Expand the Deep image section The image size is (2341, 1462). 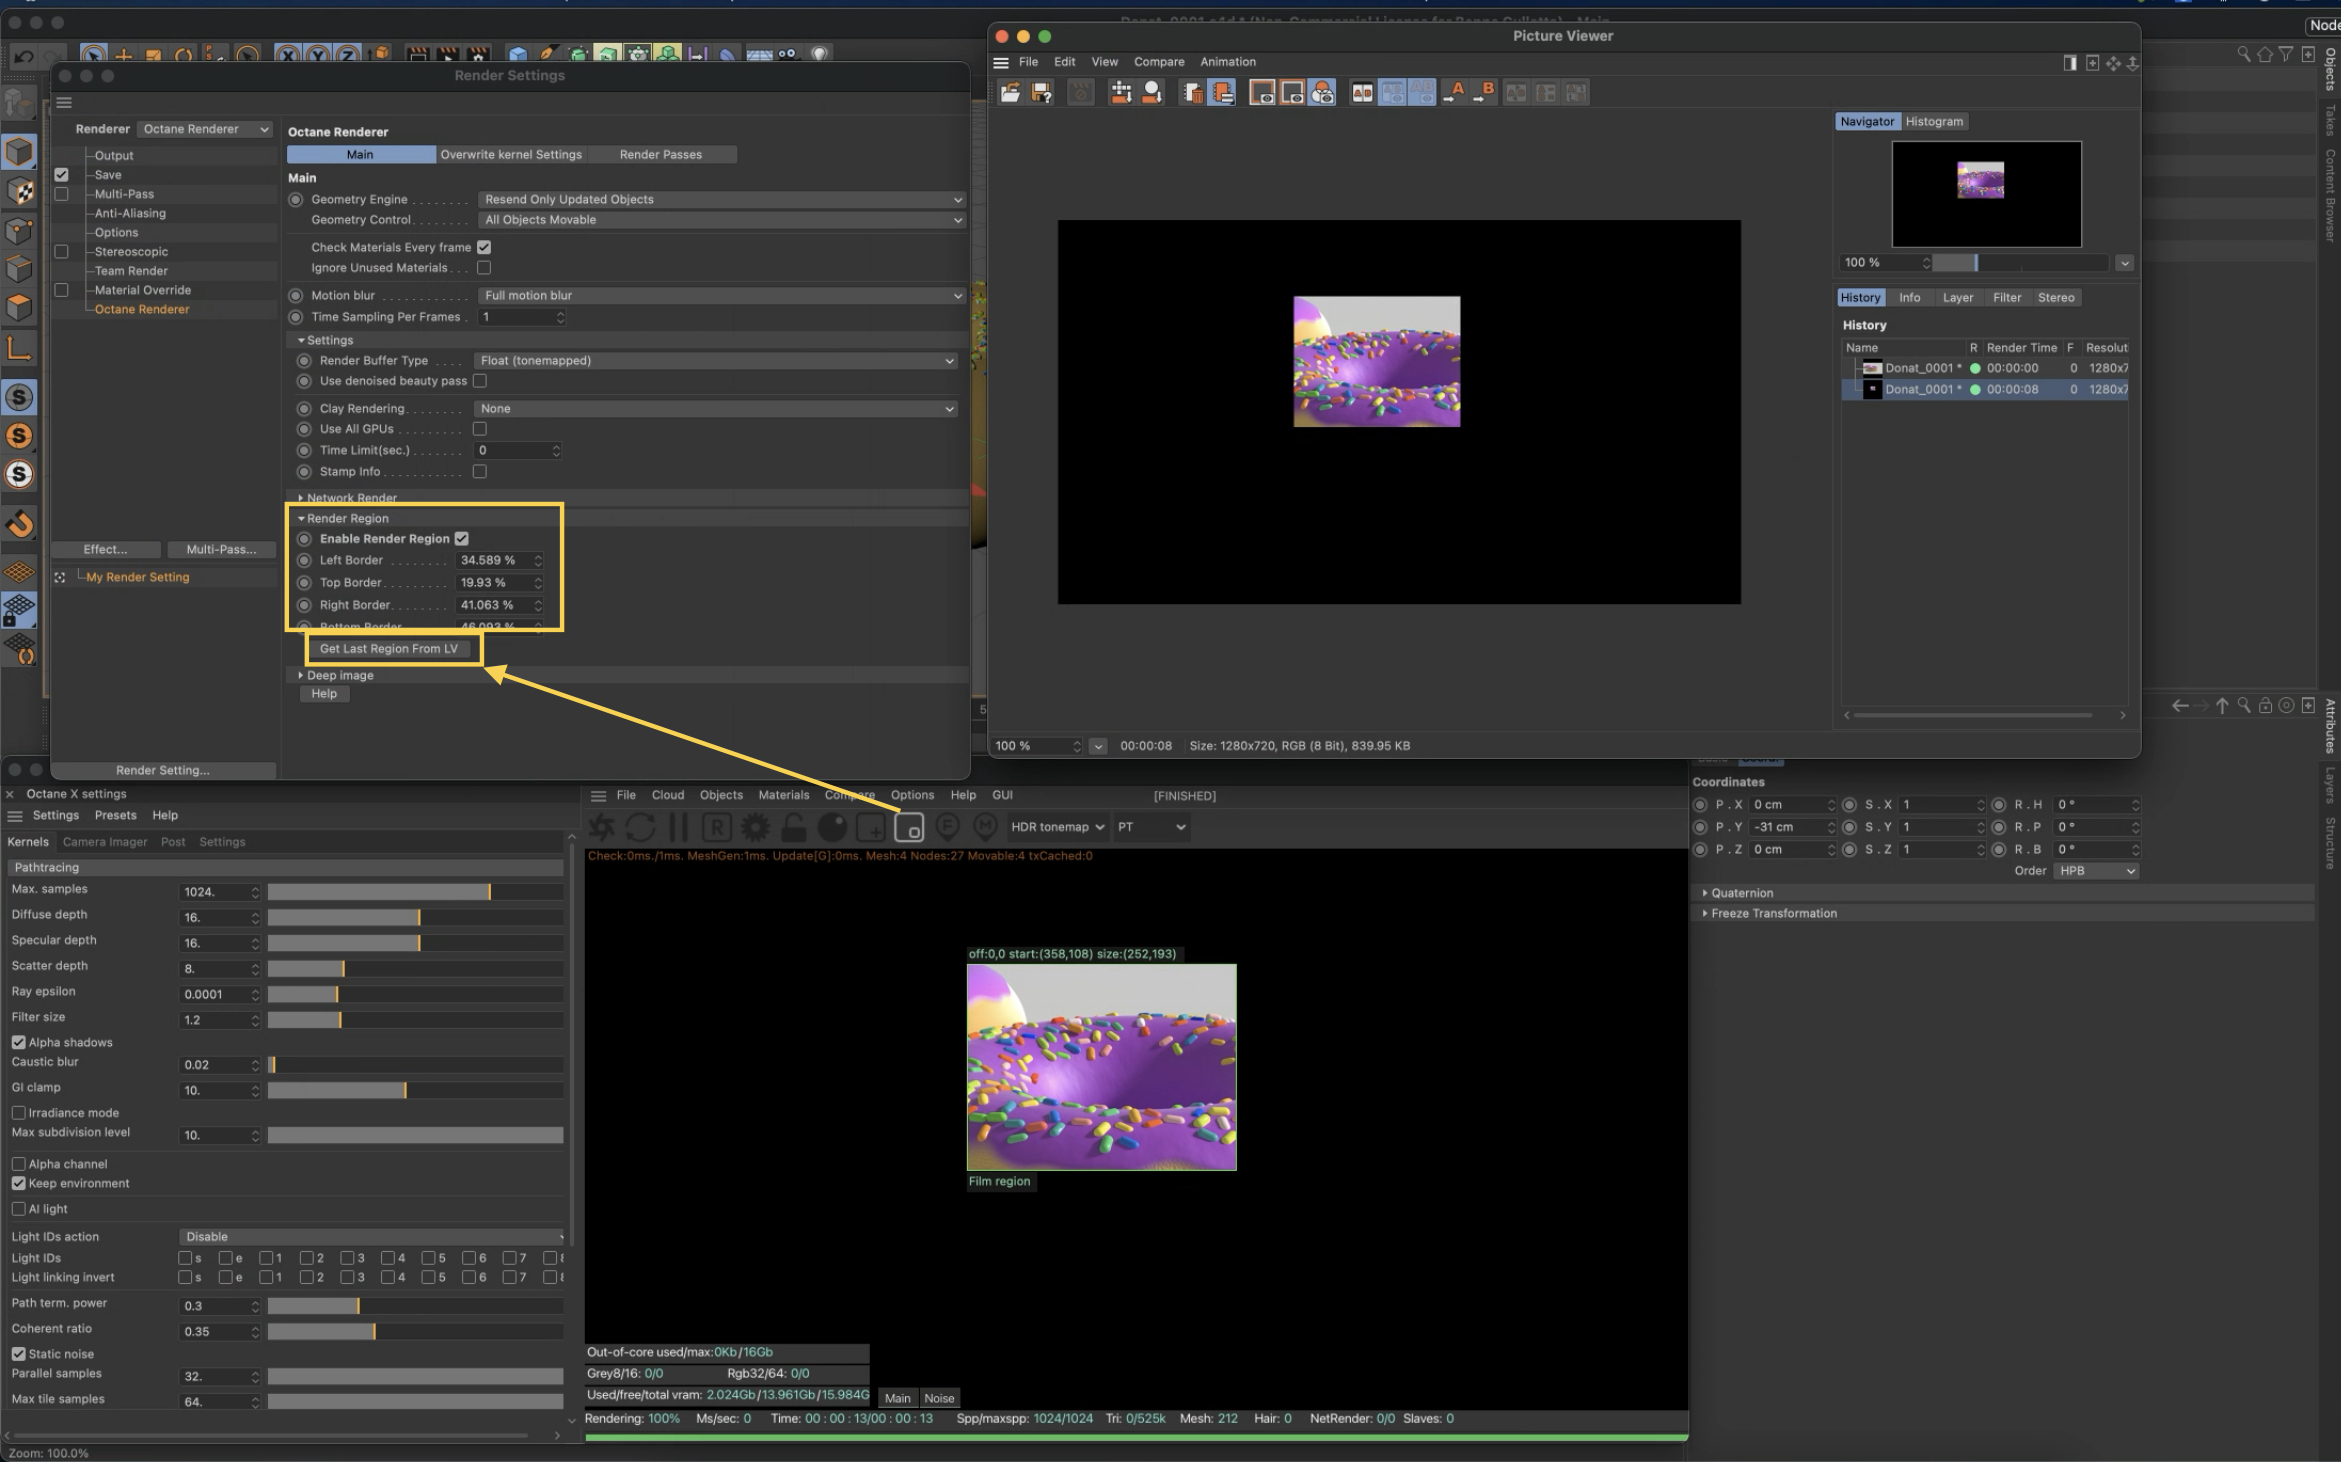301,676
